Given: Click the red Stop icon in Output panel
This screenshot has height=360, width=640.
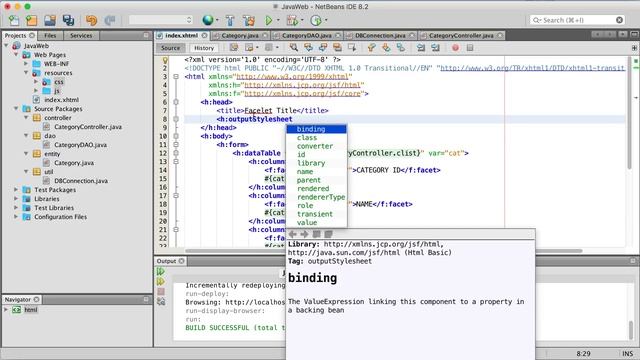Looking at the screenshot, I should [161, 291].
